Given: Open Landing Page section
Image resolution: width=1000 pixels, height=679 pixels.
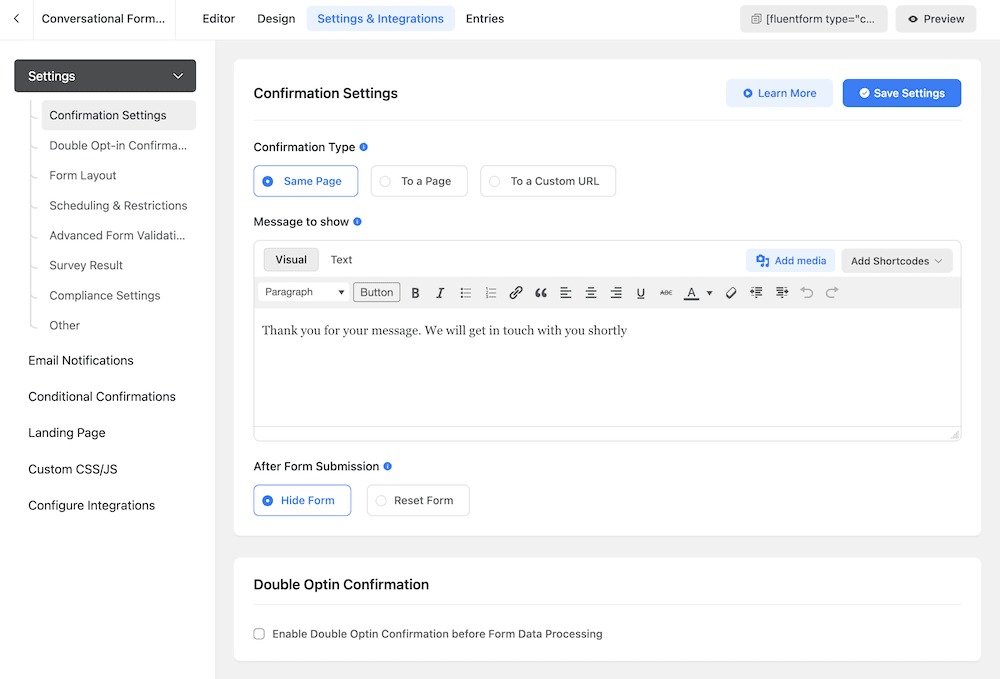Looking at the screenshot, I should coord(67,433).
